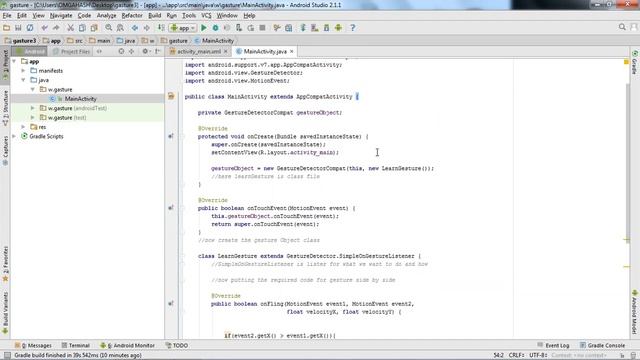640x360 pixels.
Task: Open the Tools menu
Action: (189, 16)
